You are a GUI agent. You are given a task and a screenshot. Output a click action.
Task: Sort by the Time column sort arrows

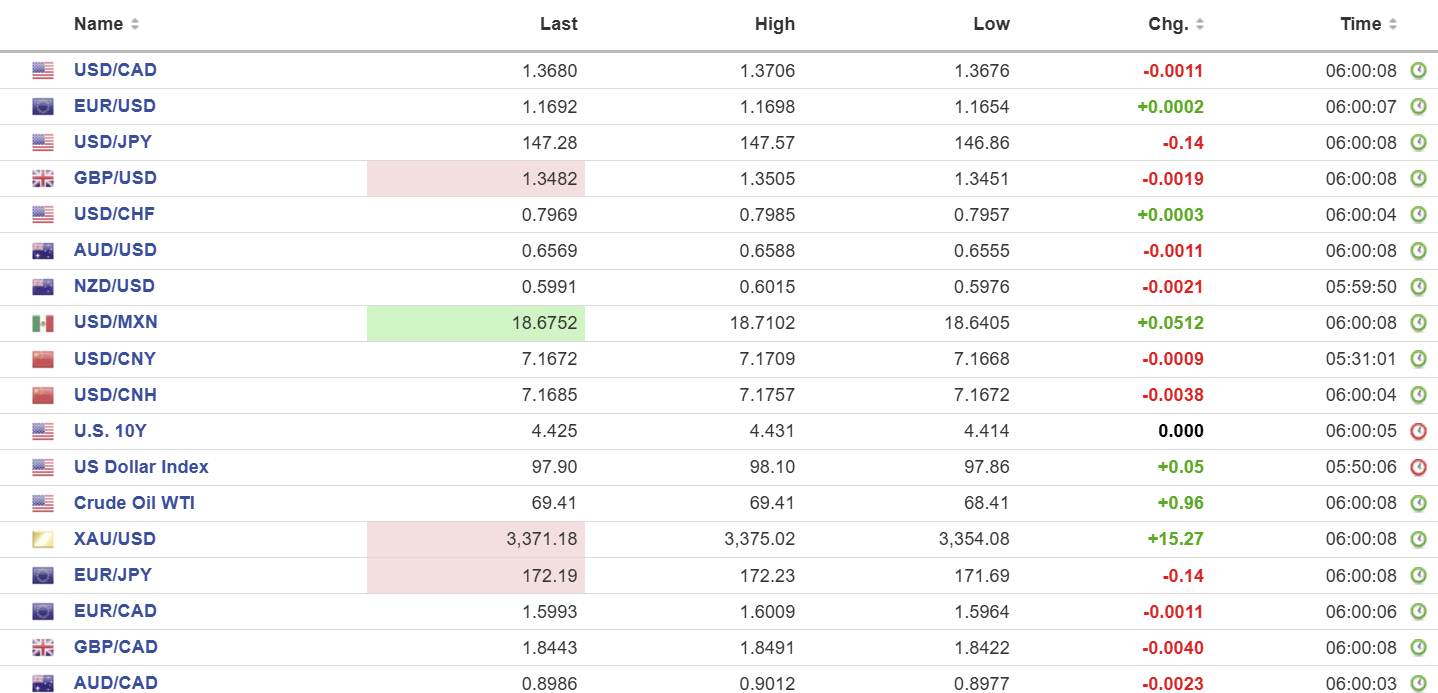click(x=1393, y=24)
